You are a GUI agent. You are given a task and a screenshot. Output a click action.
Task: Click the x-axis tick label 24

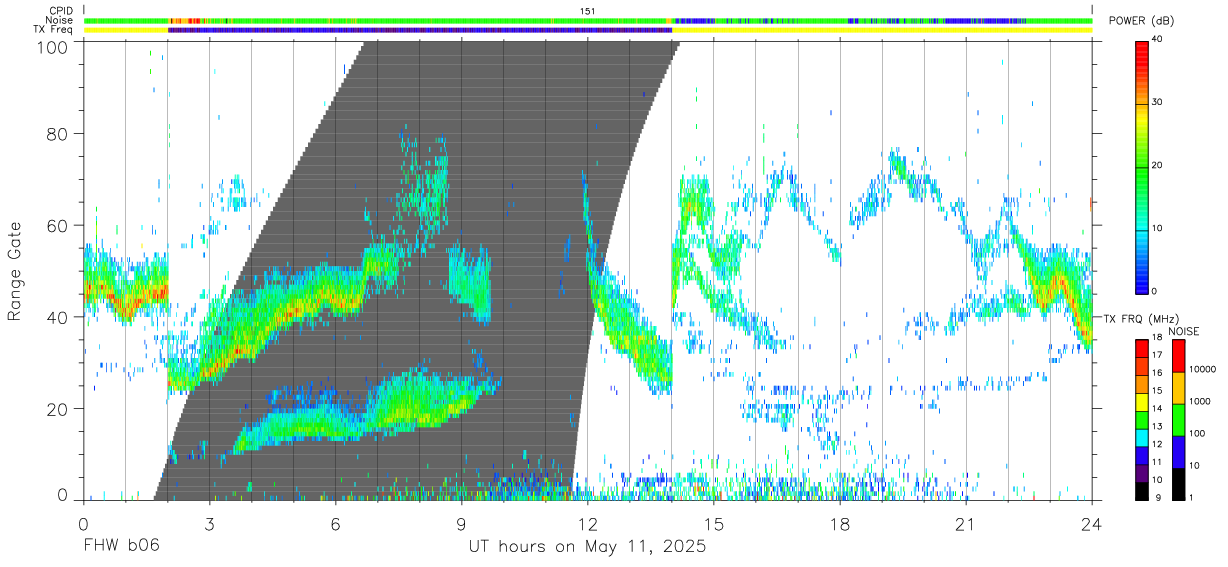click(x=1091, y=524)
